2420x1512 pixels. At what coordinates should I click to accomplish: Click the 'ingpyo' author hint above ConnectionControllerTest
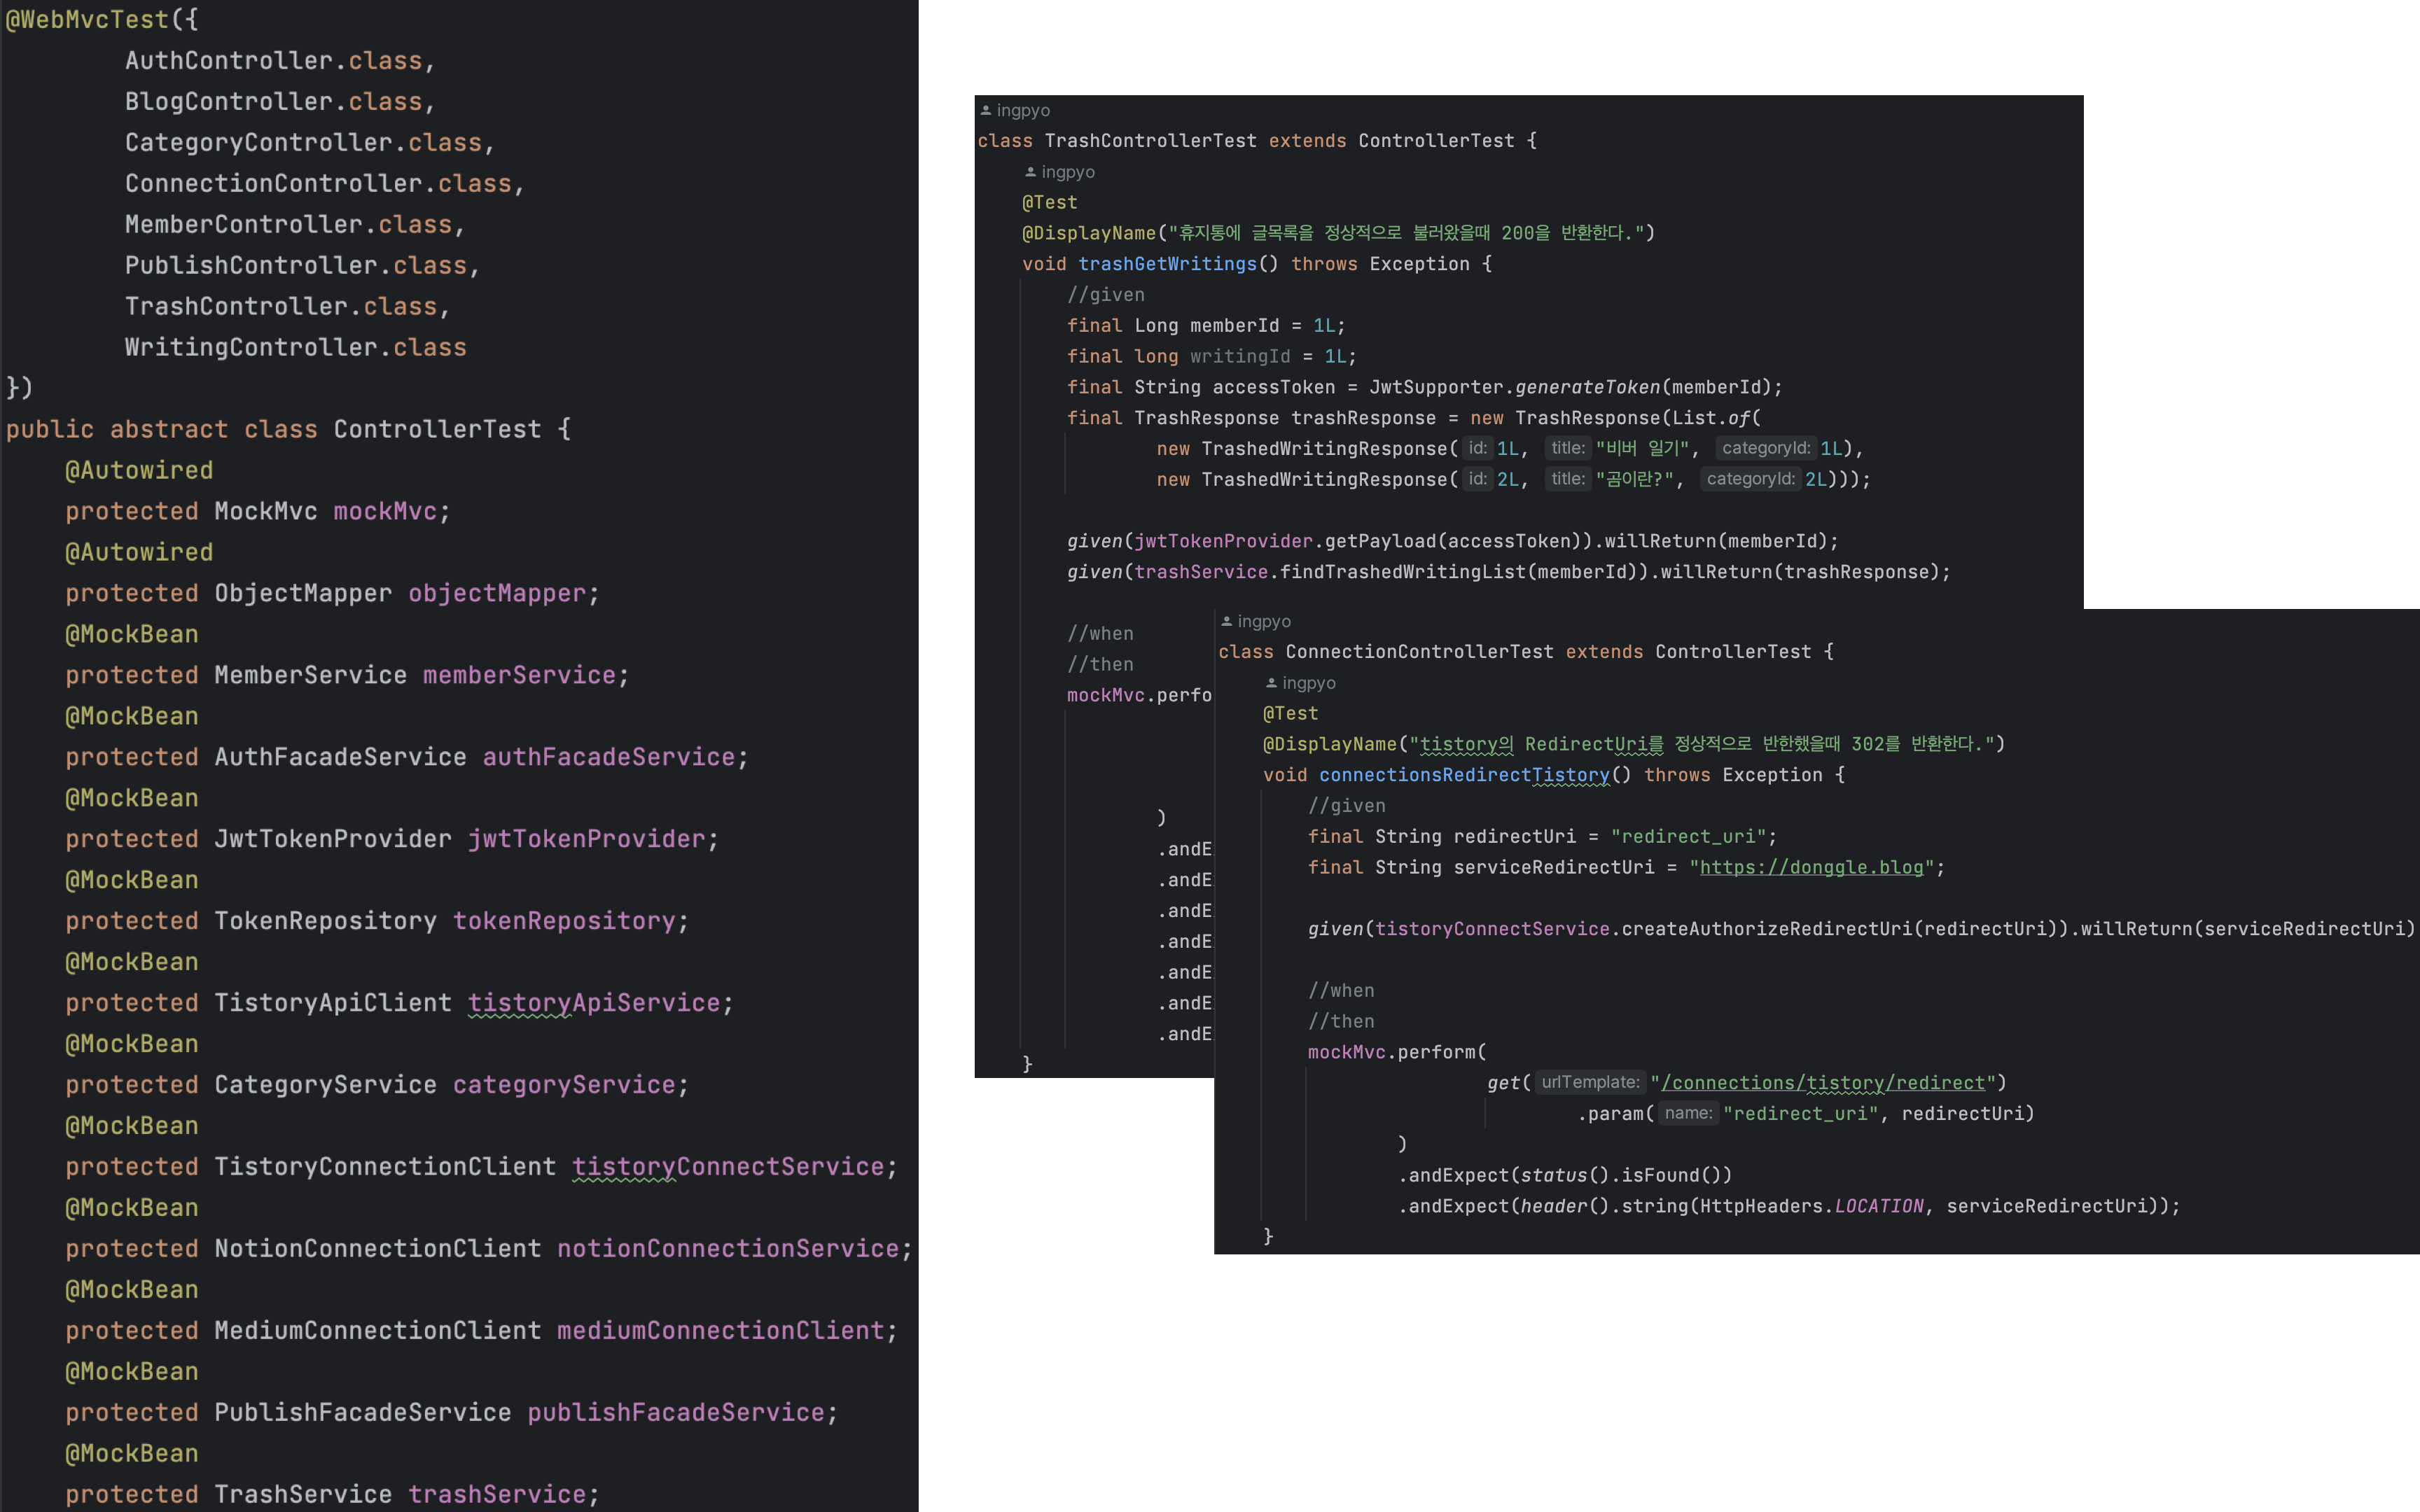pos(1264,621)
